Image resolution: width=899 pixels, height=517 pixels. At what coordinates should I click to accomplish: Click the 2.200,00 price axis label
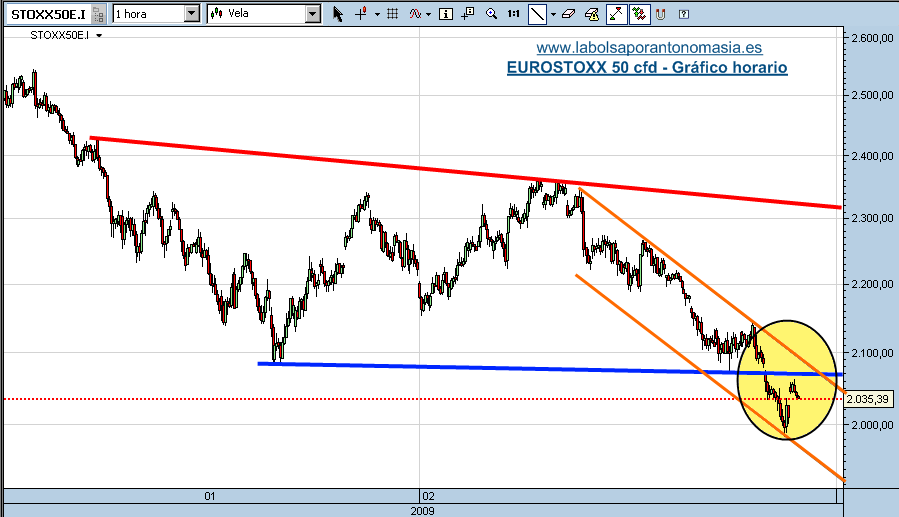coord(873,284)
